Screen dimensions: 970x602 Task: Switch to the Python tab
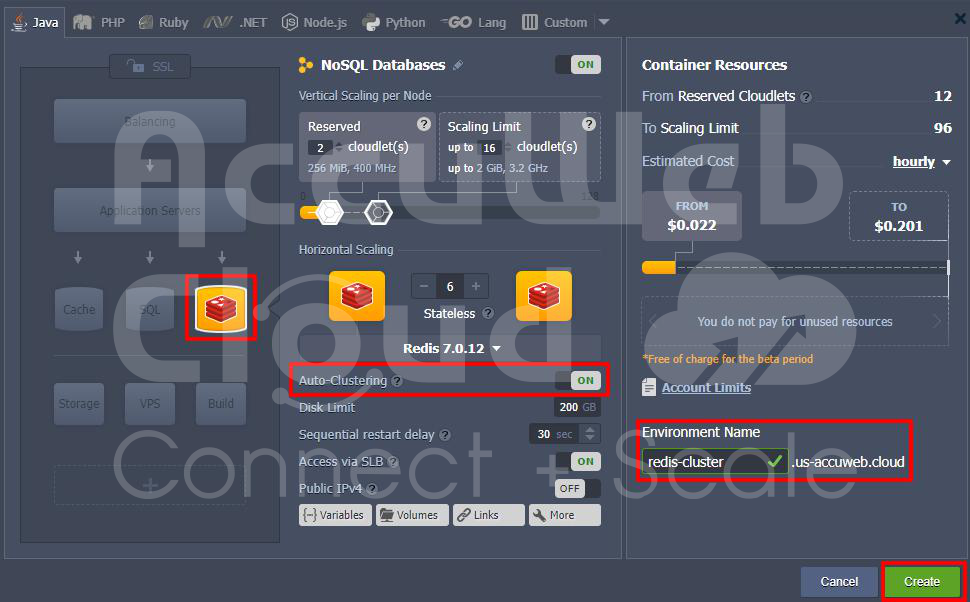(393, 22)
